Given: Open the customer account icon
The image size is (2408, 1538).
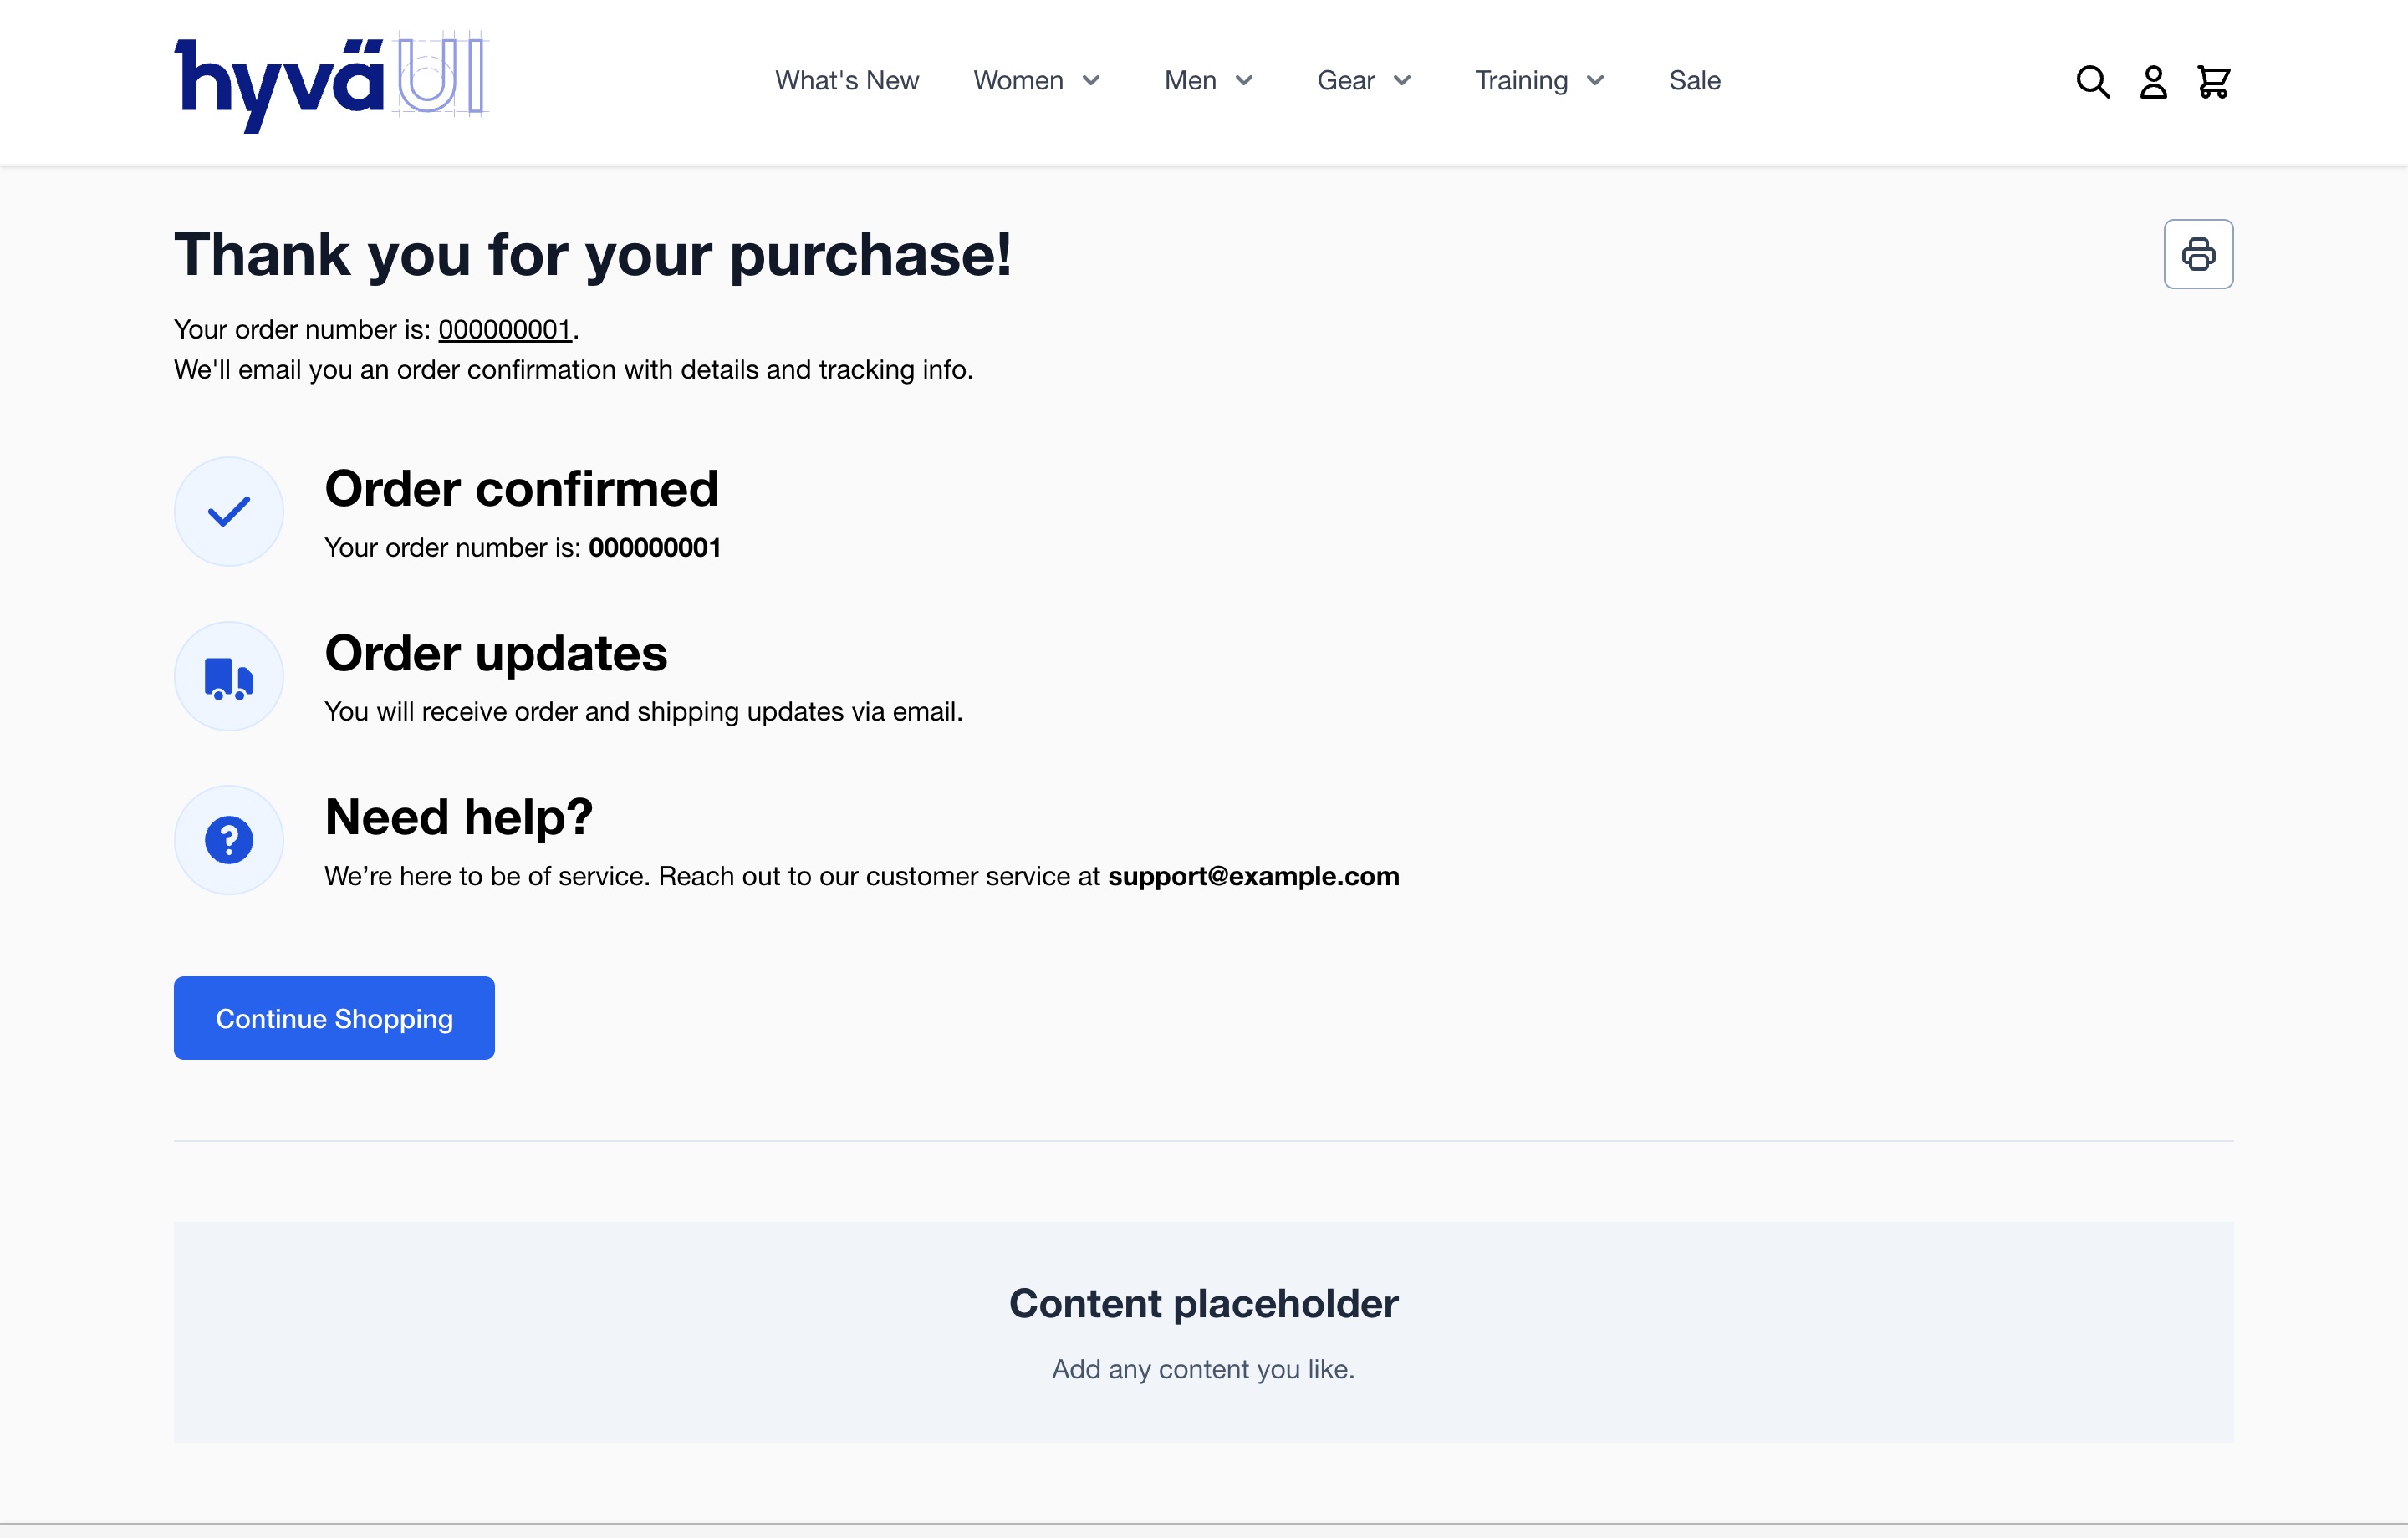Looking at the screenshot, I should (2153, 82).
